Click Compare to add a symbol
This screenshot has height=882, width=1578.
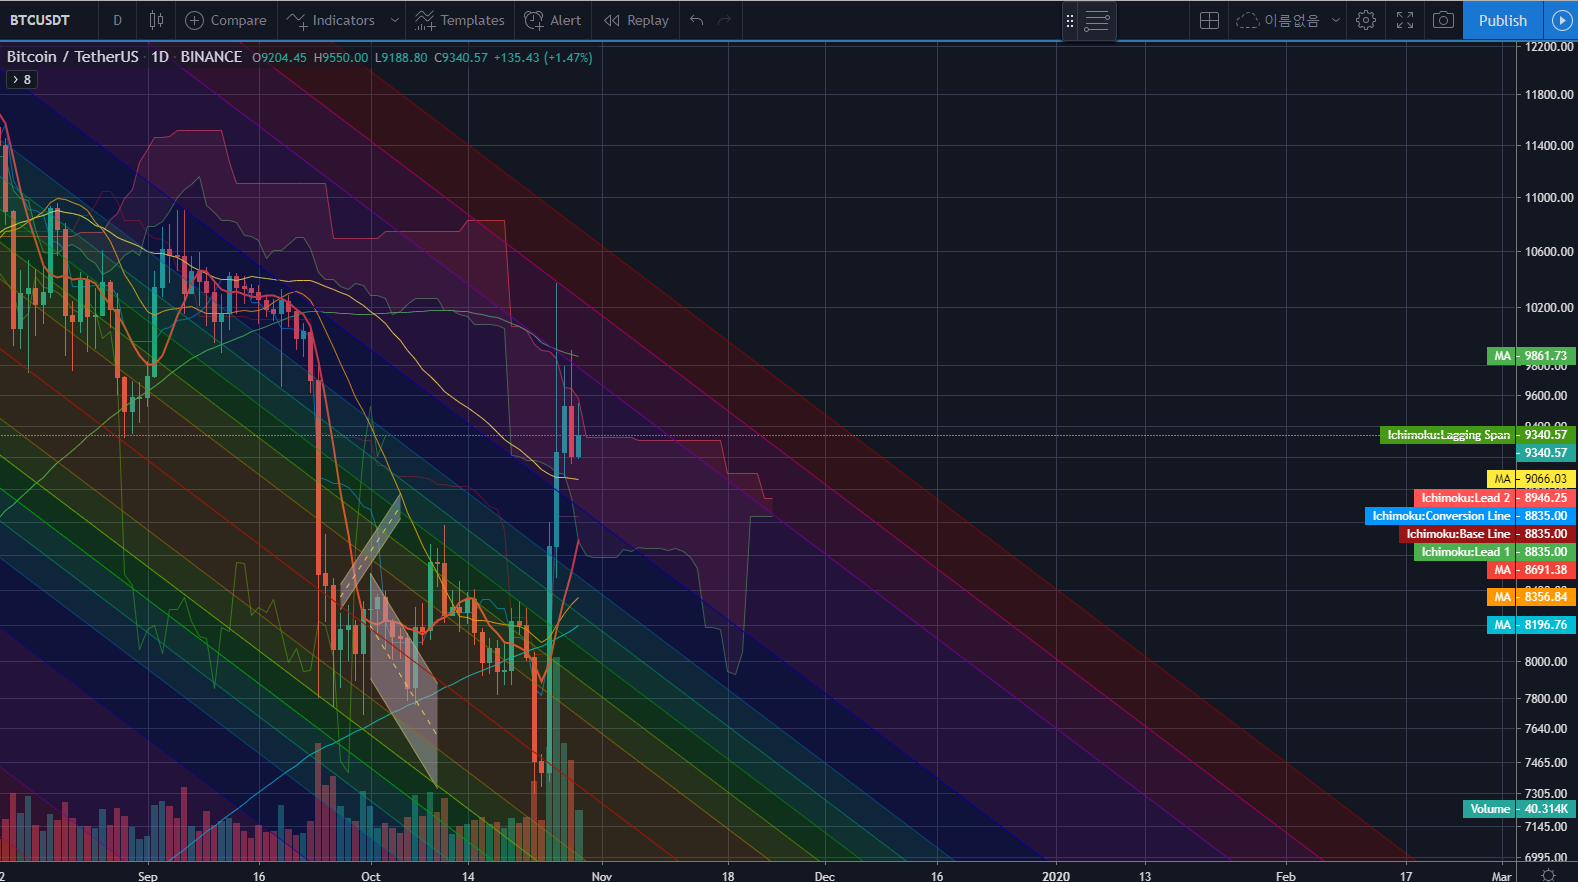pos(226,20)
